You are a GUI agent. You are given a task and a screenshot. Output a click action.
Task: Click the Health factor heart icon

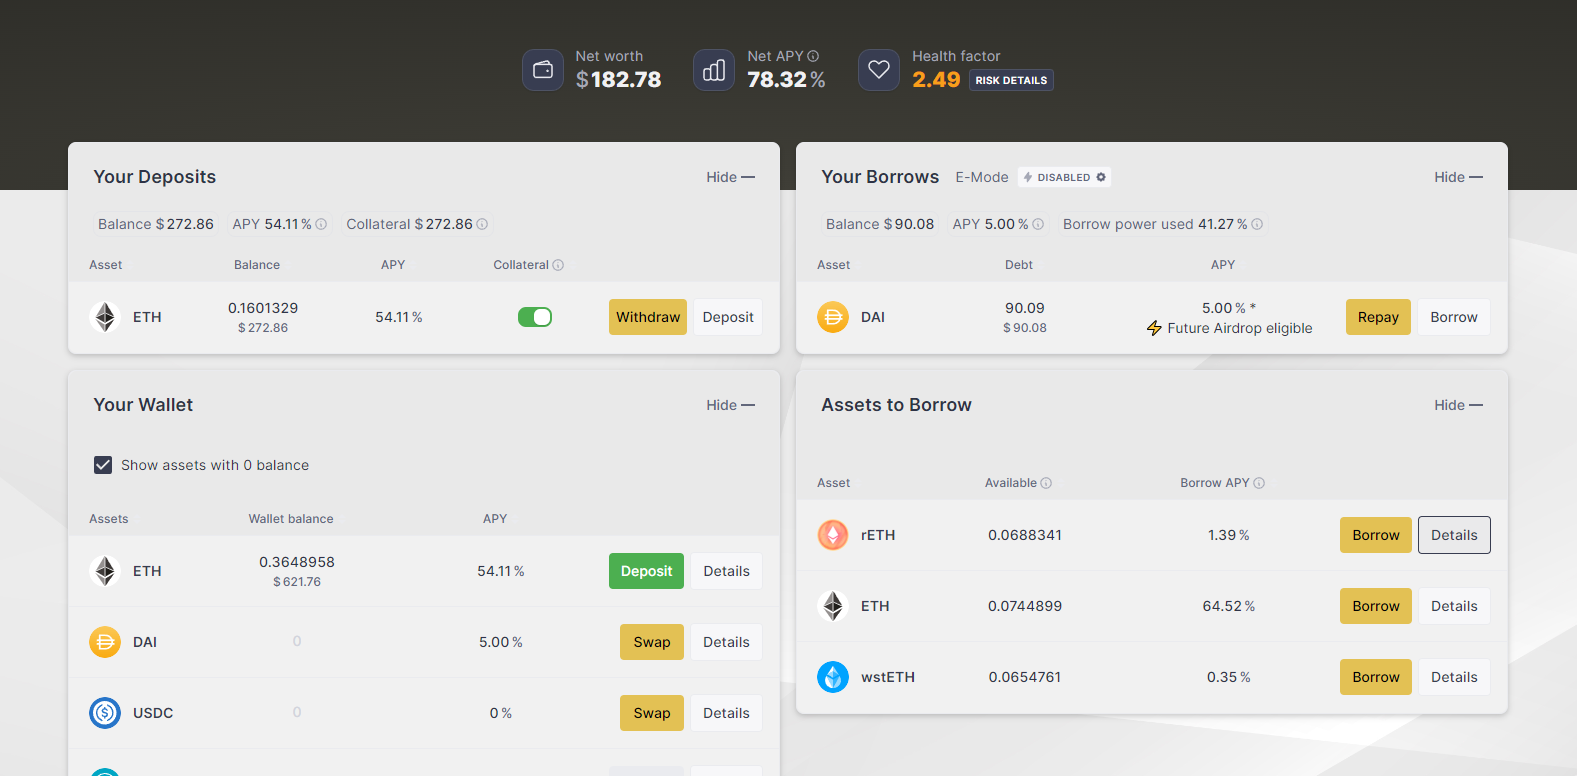[x=879, y=70]
